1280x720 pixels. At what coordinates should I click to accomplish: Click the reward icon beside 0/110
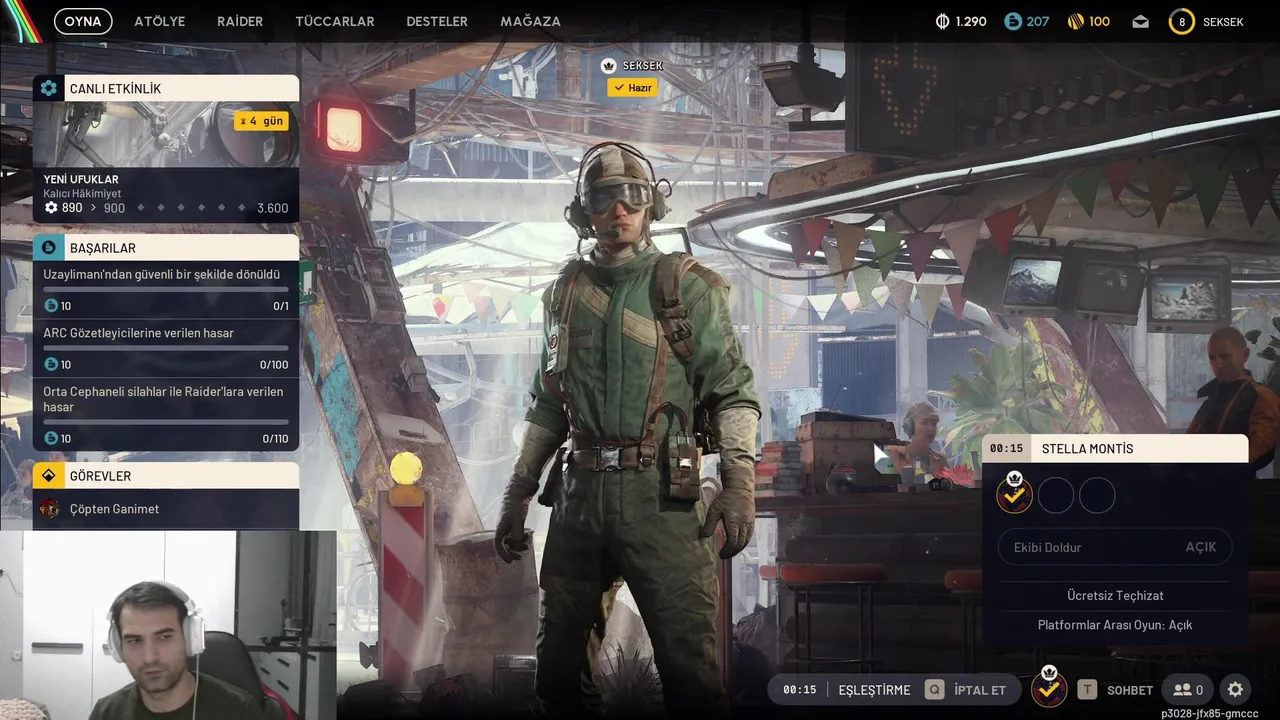(x=51, y=438)
